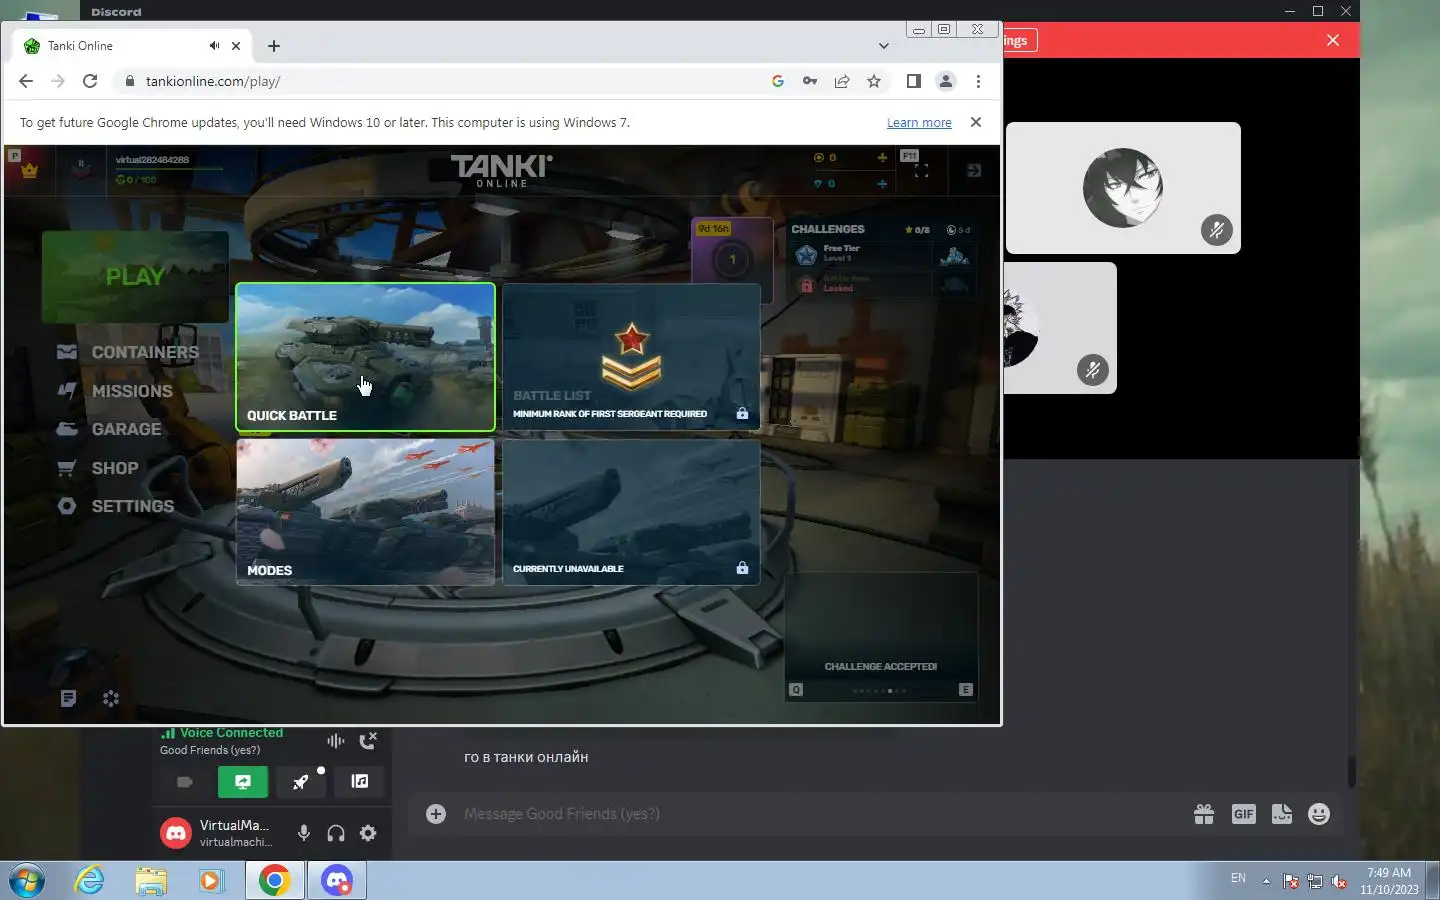Click the Discord message input
1440x900 pixels.
pos(820,814)
